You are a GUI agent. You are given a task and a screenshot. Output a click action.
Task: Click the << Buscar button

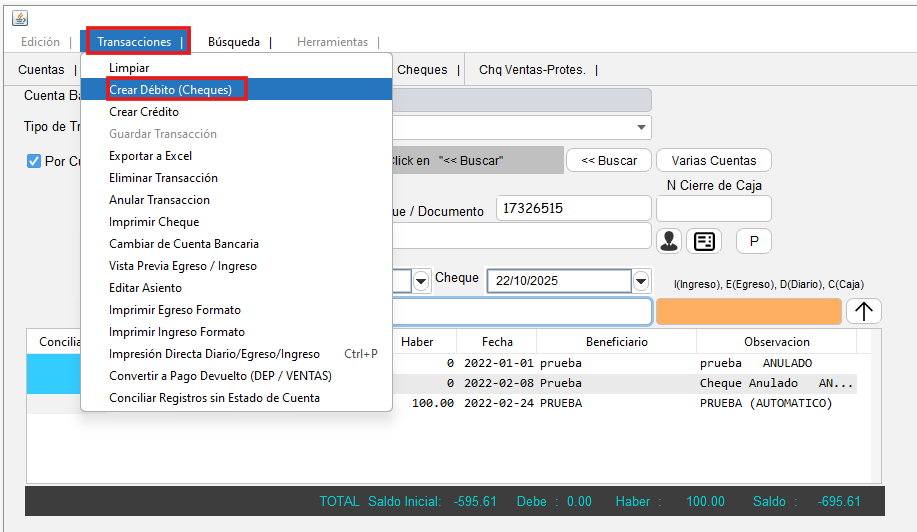pyautogui.click(x=609, y=160)
